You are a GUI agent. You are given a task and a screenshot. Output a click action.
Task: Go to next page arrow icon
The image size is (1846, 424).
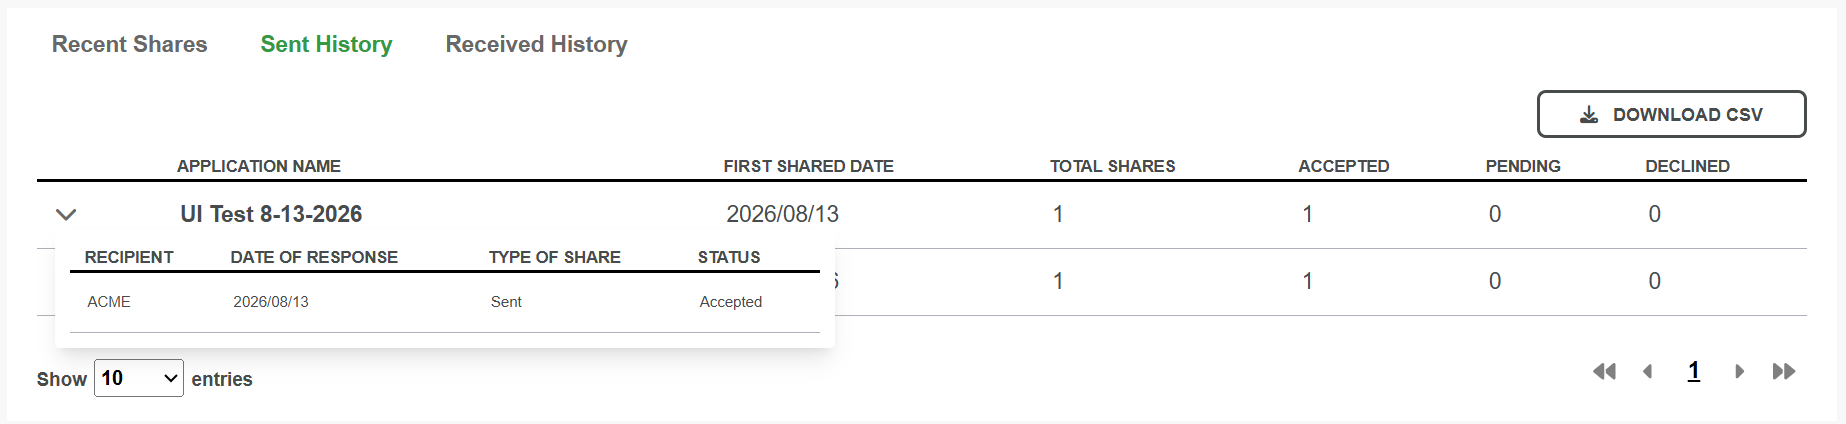pos(1740,372)
